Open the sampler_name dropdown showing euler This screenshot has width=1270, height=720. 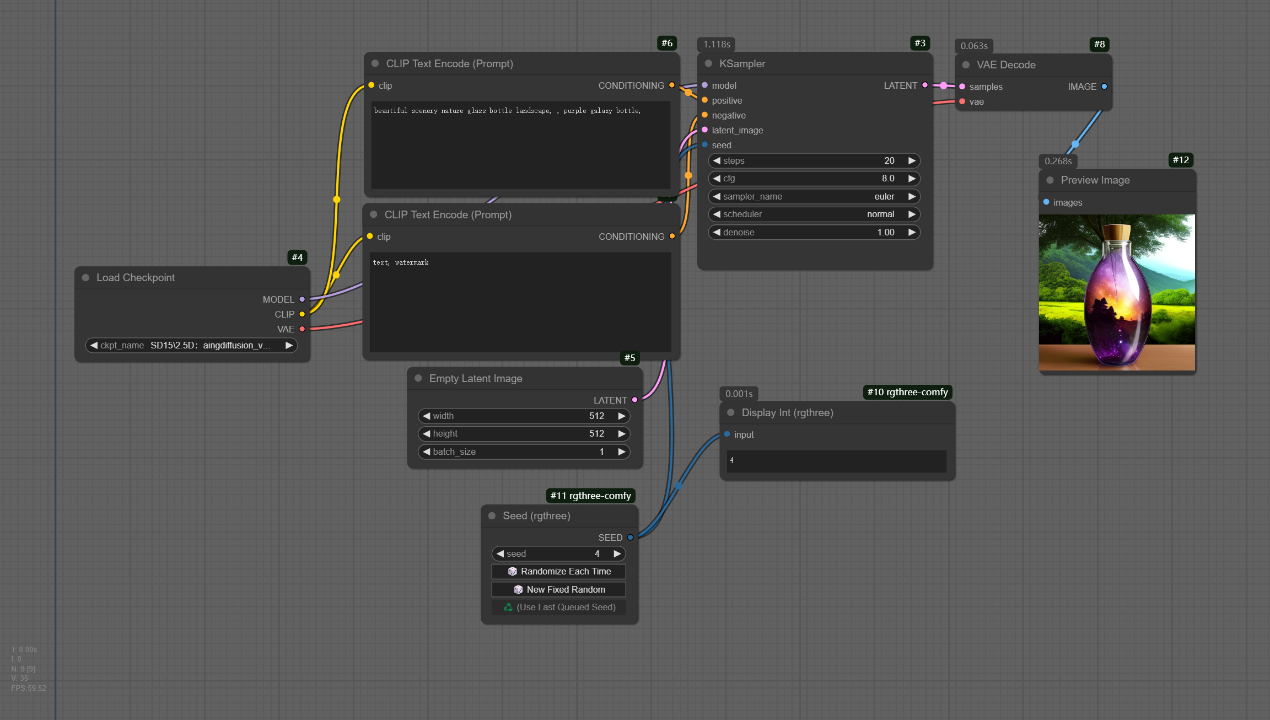coord(813,197)
